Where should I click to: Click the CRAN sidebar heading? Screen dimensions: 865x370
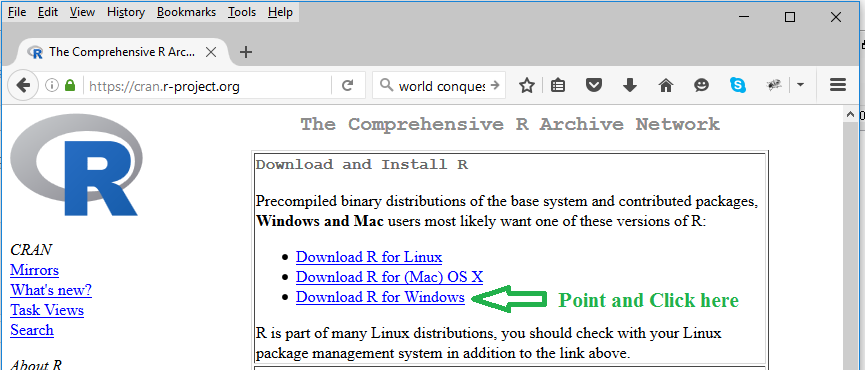coord(31,250)
